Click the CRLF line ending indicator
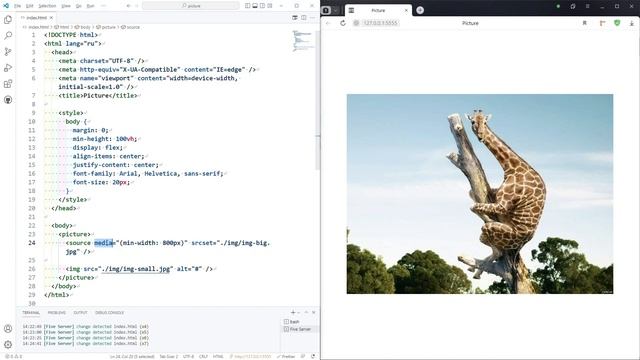The image size is (640, 360). pyautogui.click(x=203, y=356)
